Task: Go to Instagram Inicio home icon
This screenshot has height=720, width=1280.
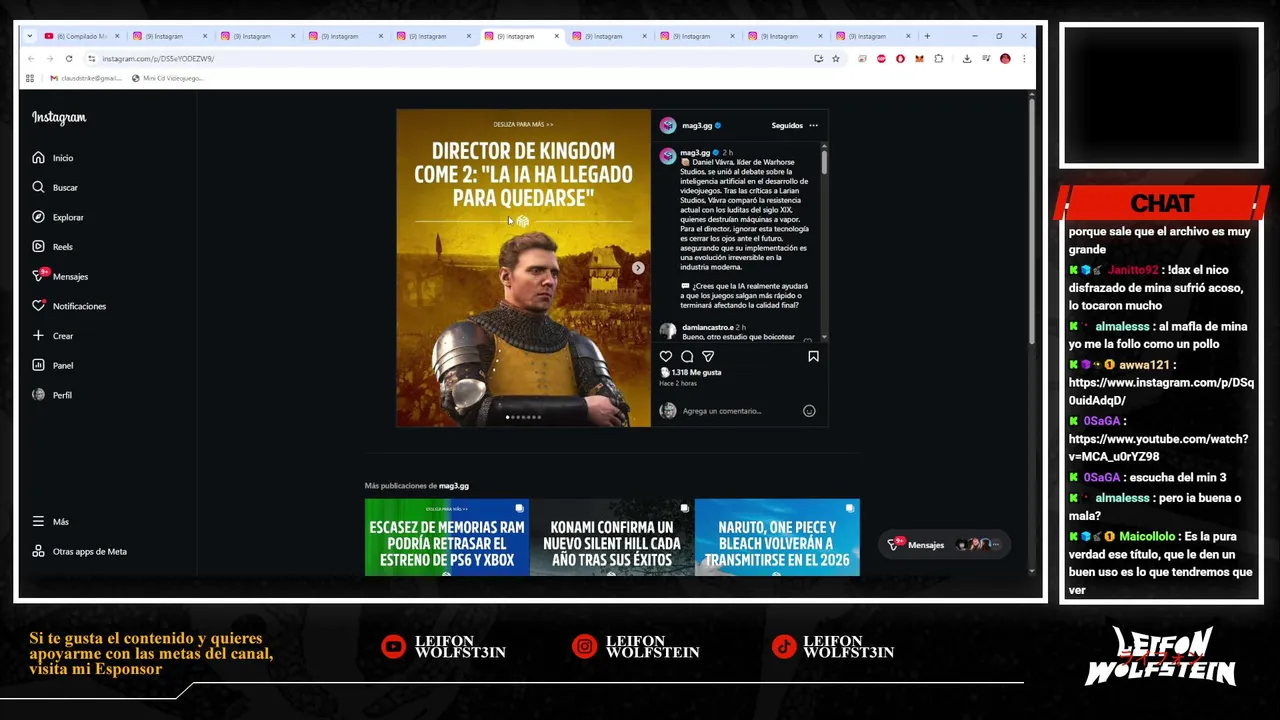Action: (x=38, y=158)
